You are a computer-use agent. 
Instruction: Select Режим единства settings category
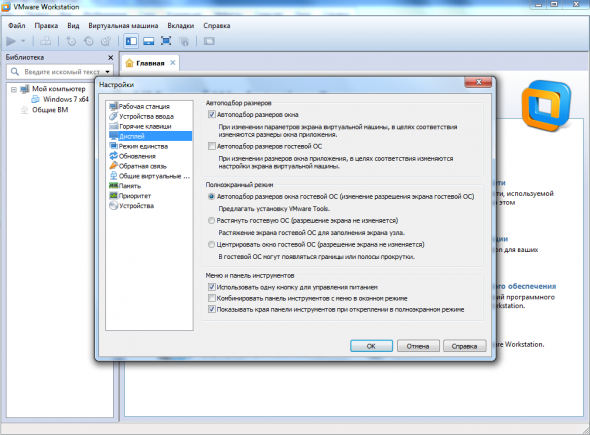pyautogui.click(x=143, y=146)
